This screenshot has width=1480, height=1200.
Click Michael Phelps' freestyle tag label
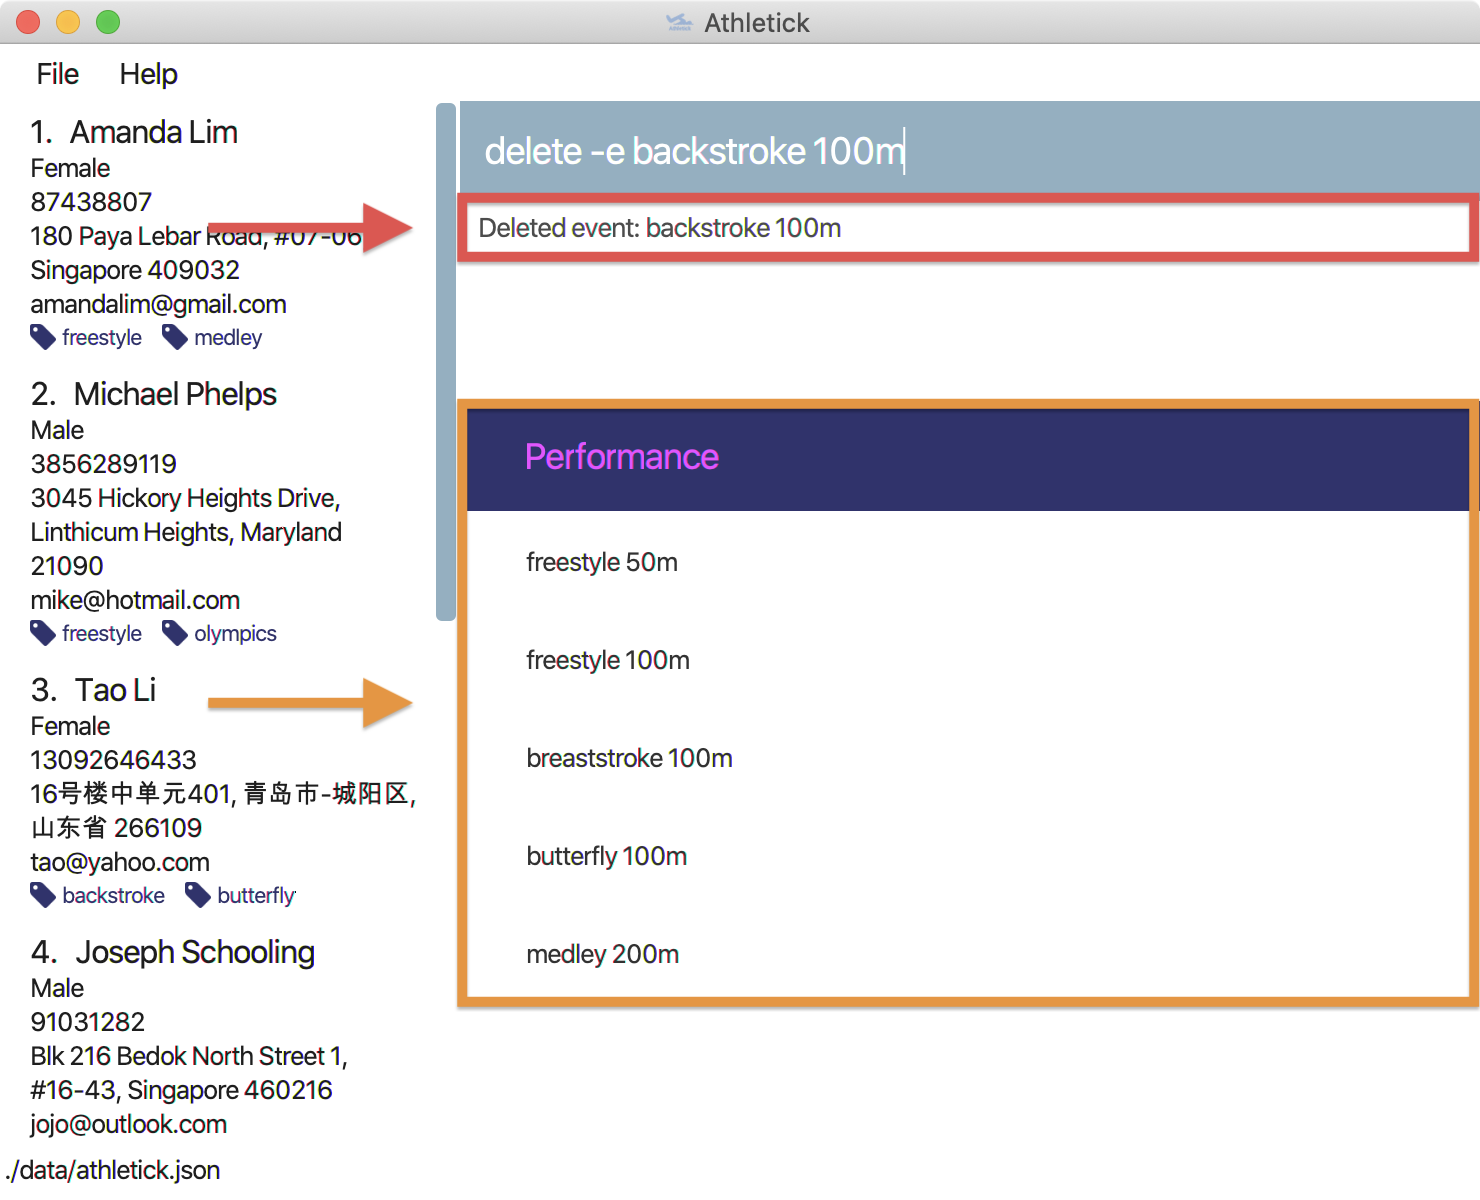point(102,634)
